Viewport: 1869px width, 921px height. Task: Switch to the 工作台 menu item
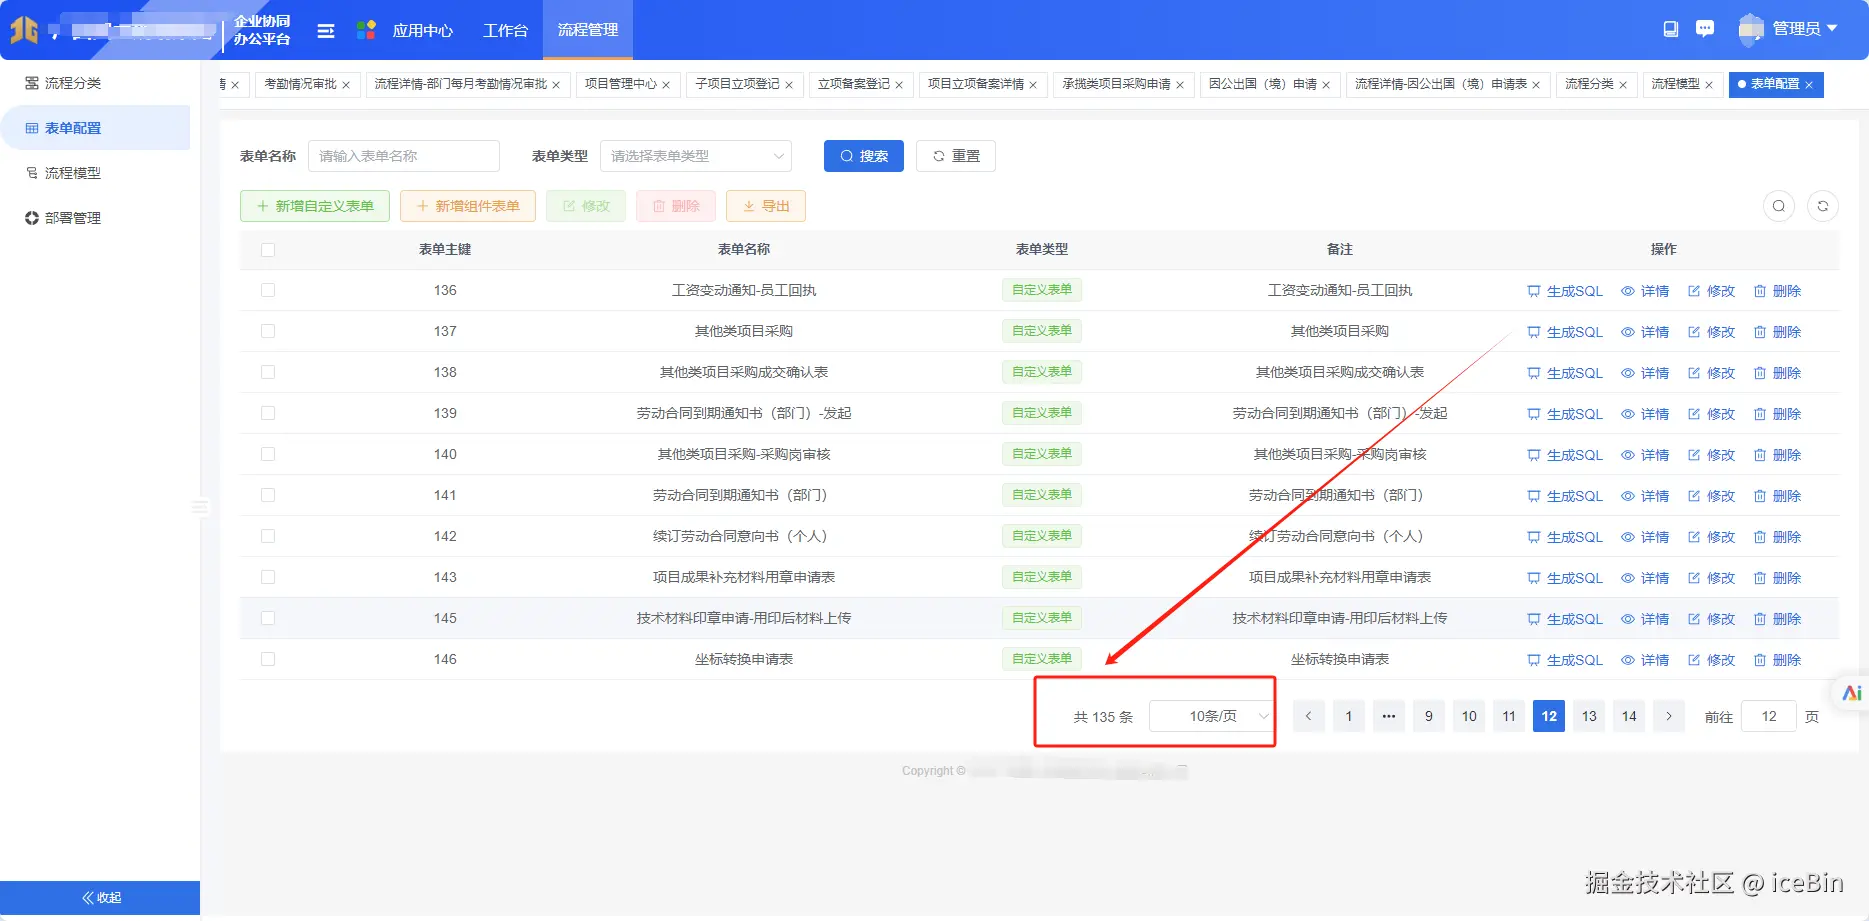coord(505,30)
